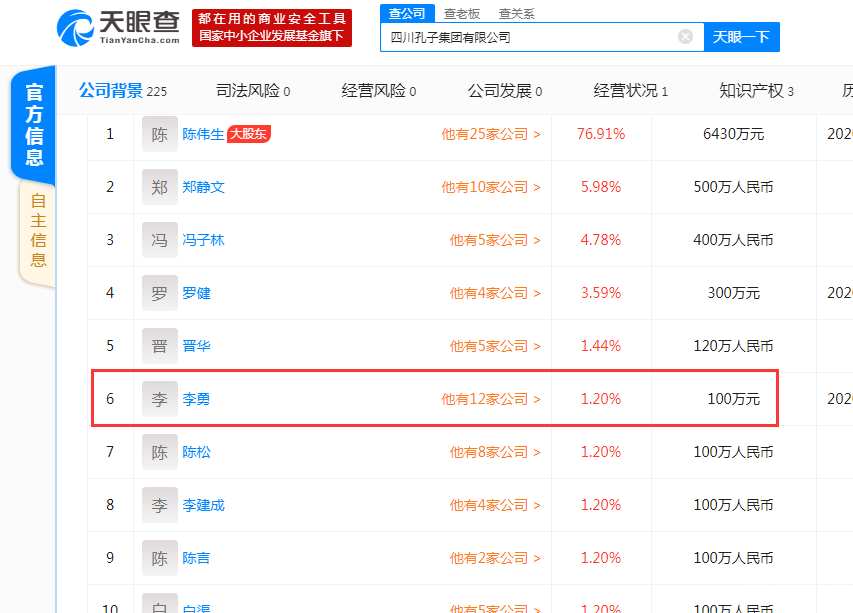Screen dimensions: 853x613
Task: Click avatar tile for 冯子林
Action: 159,240
